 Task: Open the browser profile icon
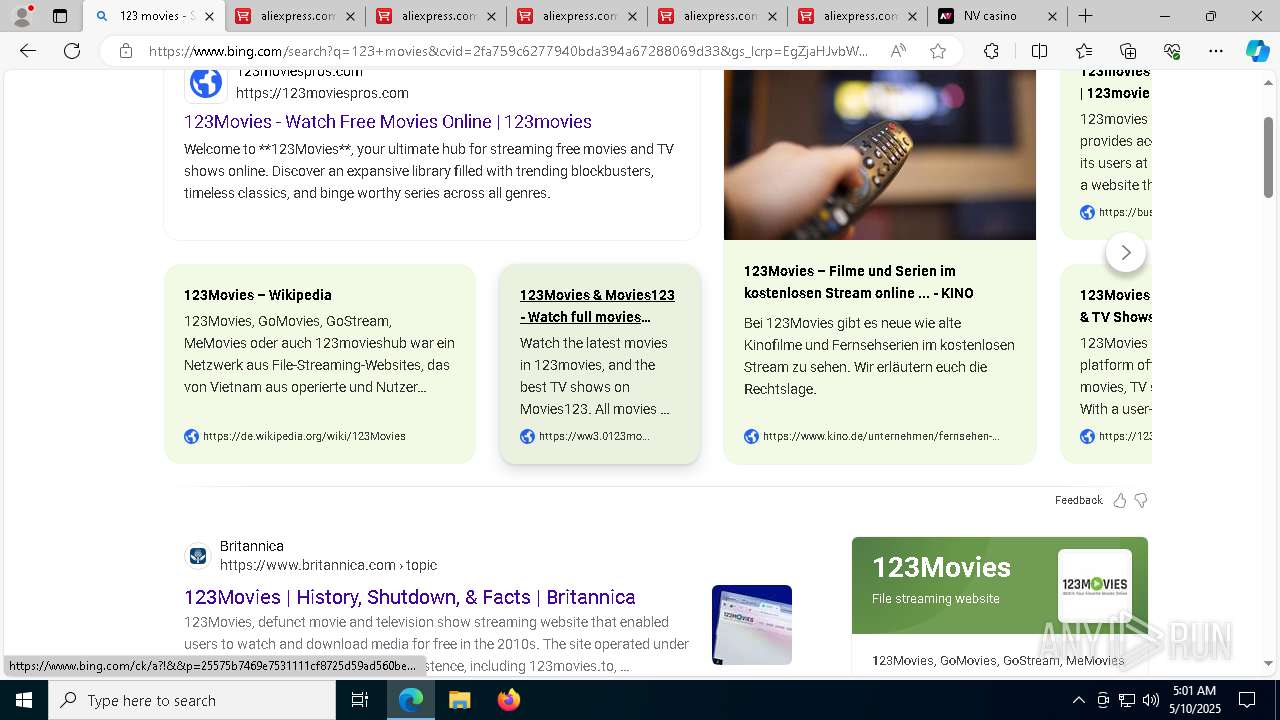(x=22, y=16)
